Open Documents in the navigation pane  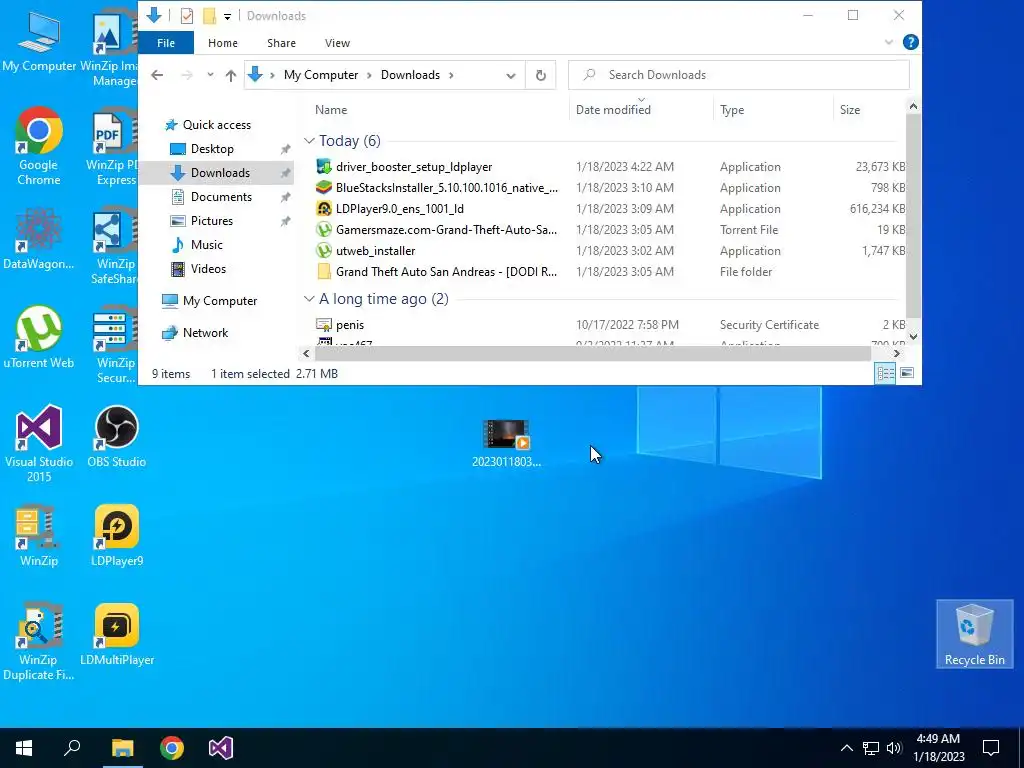tap(221, 197)
